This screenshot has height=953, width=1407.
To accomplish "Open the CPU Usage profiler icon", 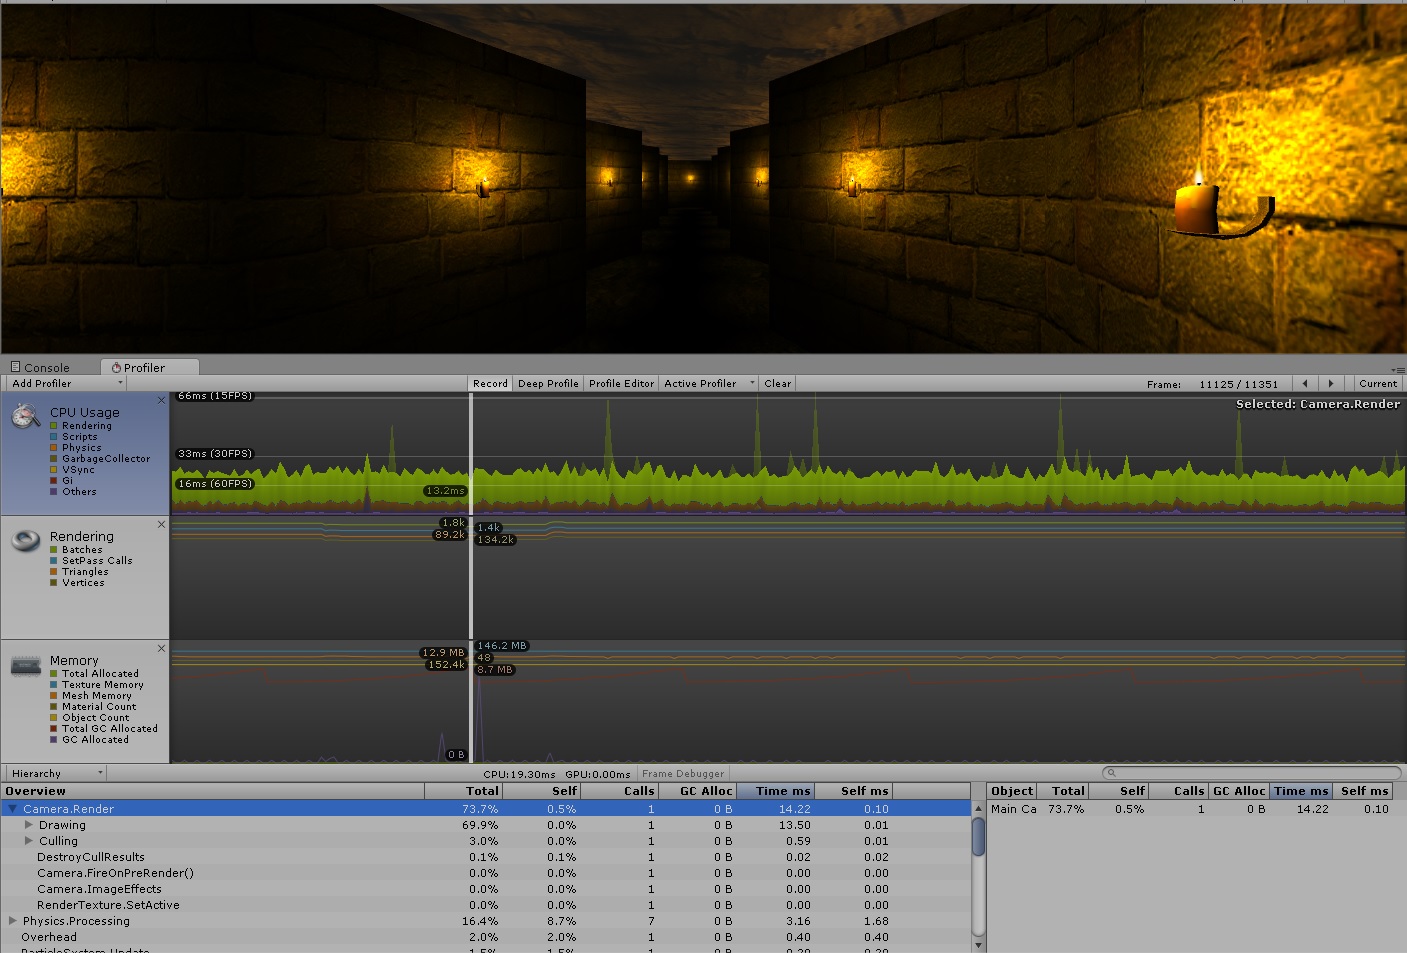I will [25, 417].
